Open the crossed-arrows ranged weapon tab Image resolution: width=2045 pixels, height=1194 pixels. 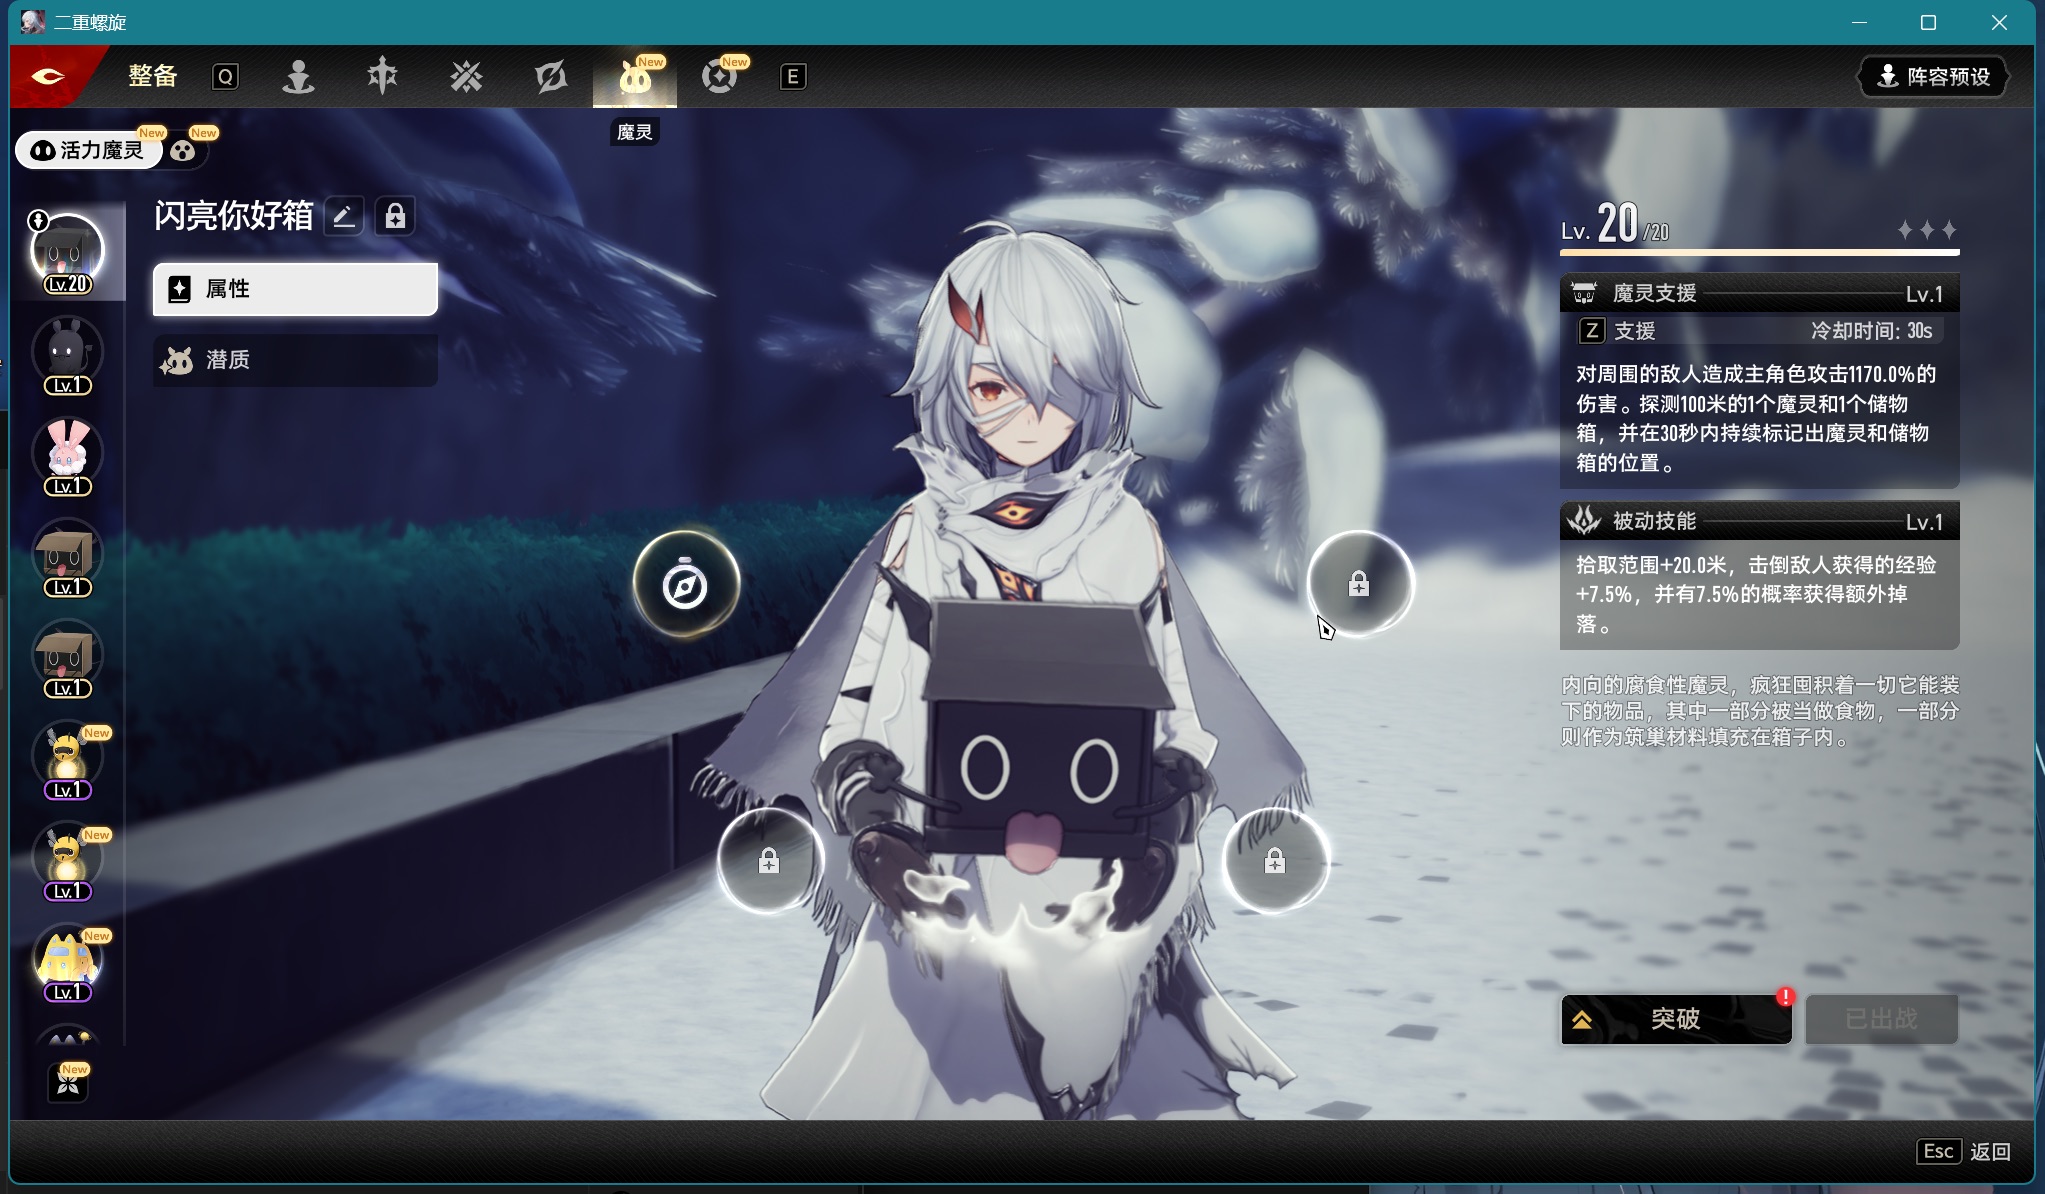[x=466, y=77]
